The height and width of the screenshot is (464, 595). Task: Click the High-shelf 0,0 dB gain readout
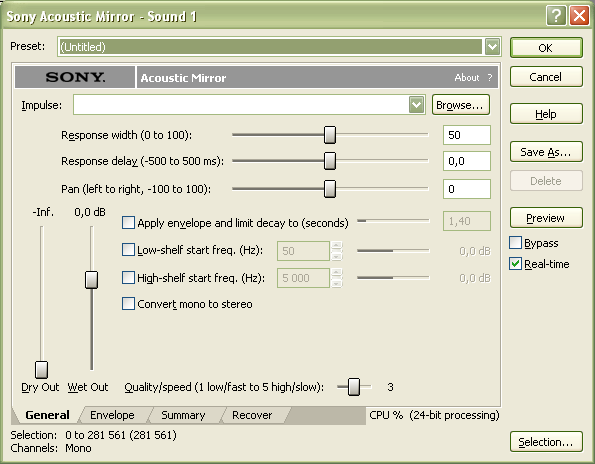pyautogui.click(x=475, y=278)
